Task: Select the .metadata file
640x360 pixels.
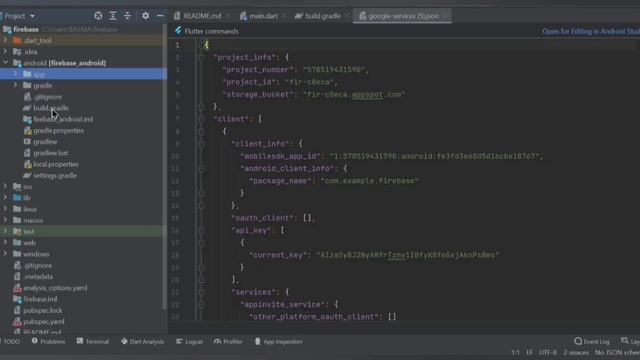Action: (x=38, y=276)
